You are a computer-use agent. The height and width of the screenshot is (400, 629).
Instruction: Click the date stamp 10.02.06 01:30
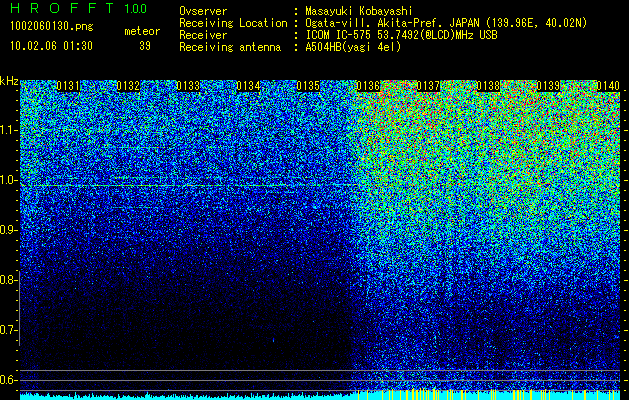[x=51, y=46]
